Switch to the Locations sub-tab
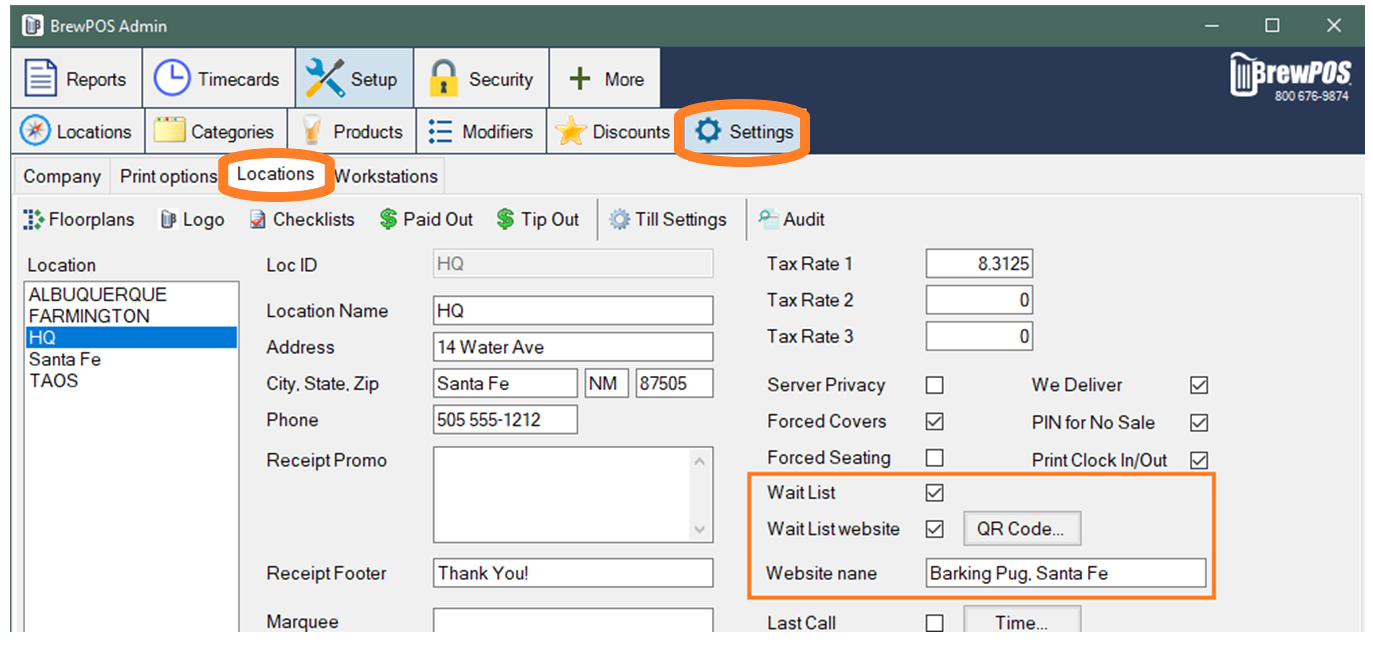The height and width of the screenshot is (646, 1373). 276,174
